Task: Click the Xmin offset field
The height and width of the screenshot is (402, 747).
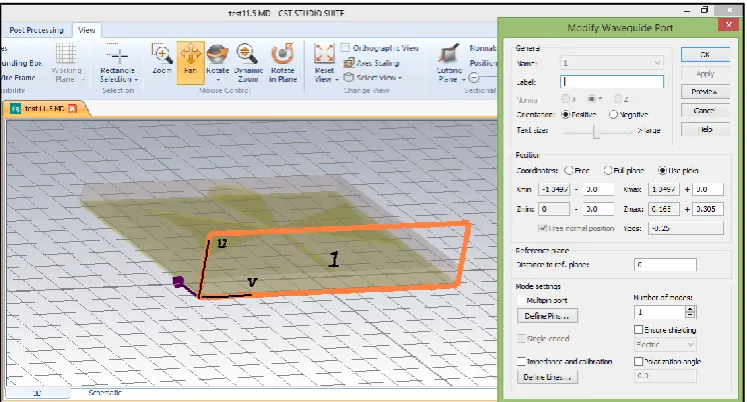Action: tap(598, 189)
